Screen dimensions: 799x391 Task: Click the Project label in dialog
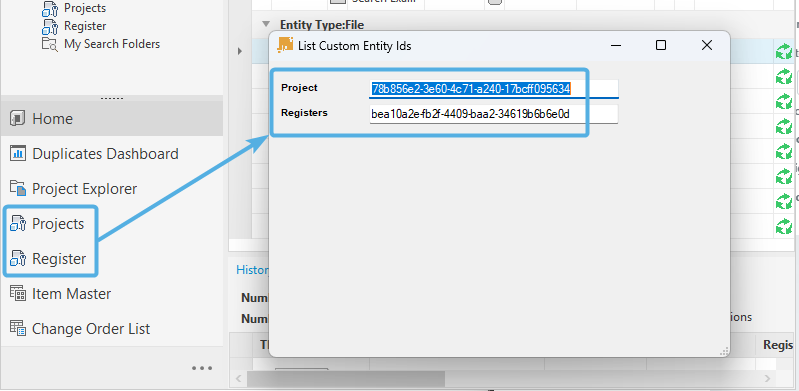coord(299,88)
